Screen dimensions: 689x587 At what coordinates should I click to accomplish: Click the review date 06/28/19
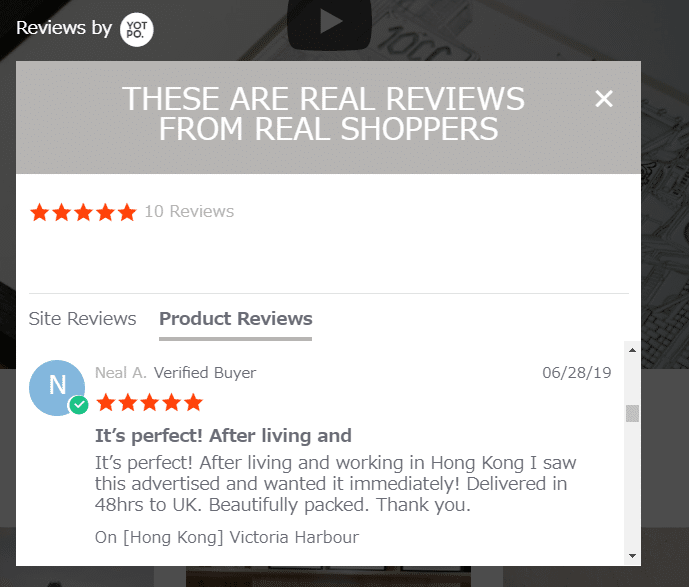tap(577, 373)
